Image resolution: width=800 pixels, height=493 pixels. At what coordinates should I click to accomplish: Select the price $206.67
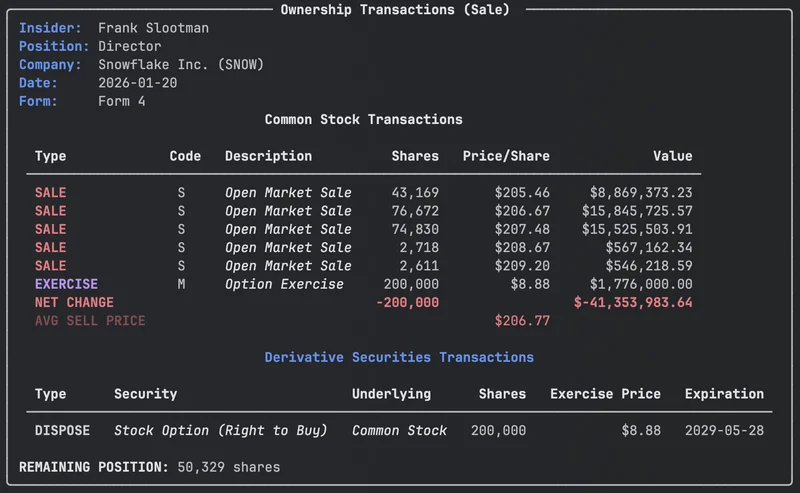coord(522,211)
